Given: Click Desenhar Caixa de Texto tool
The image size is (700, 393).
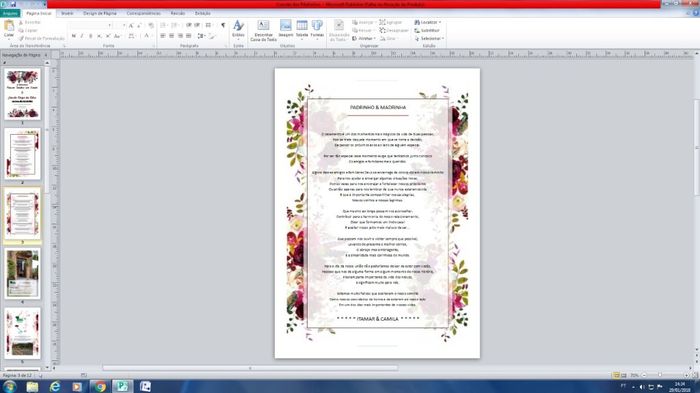Looking at the screenshot, I should click(263, 30).
